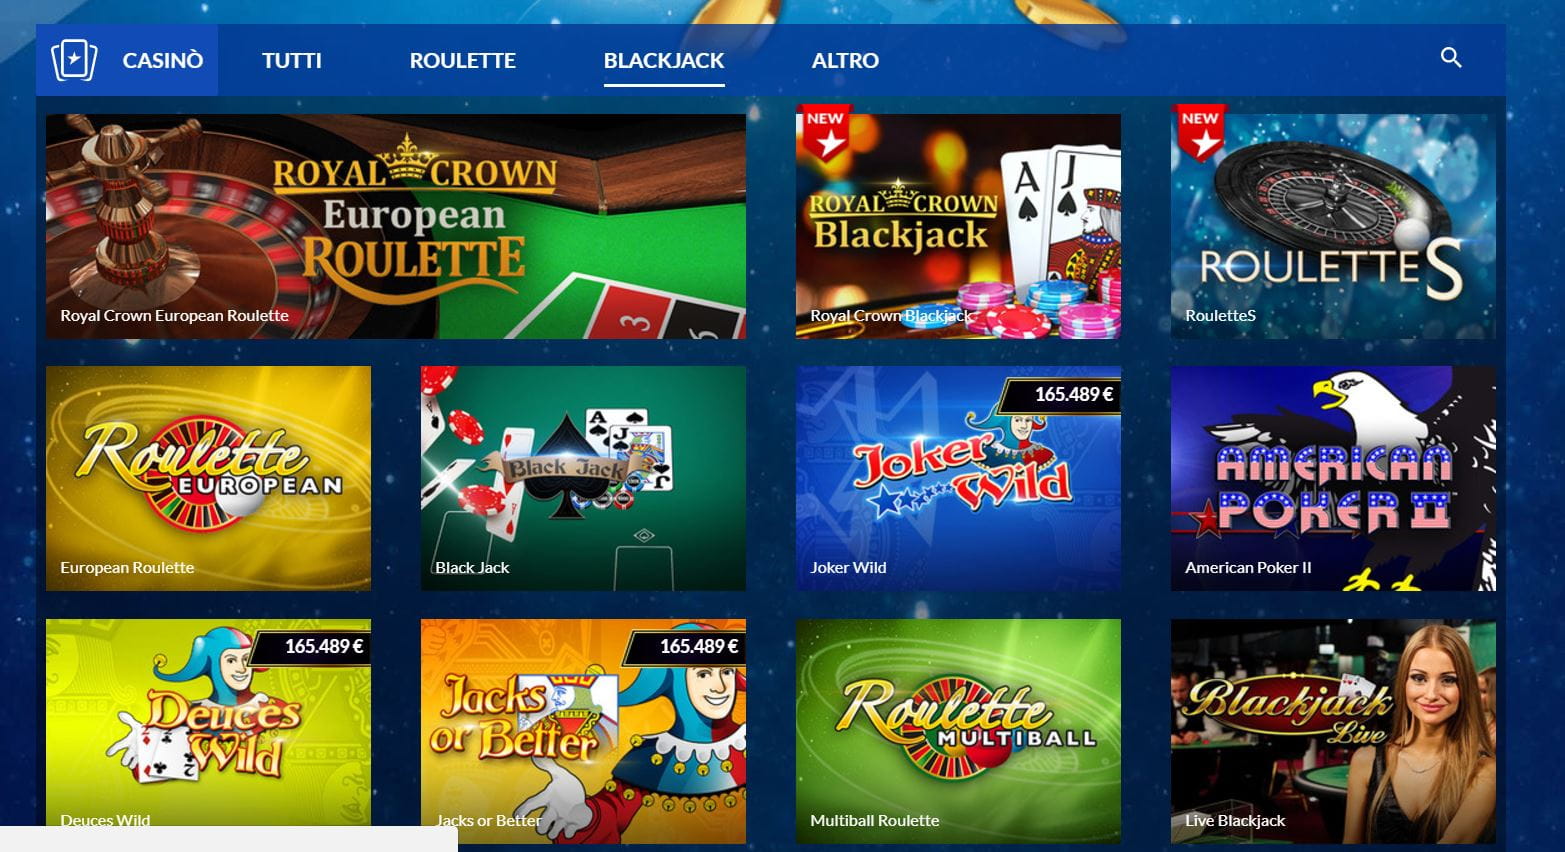Click the Joker Wild title label
Screen dimensions: 1565x852
click(848, 568)
